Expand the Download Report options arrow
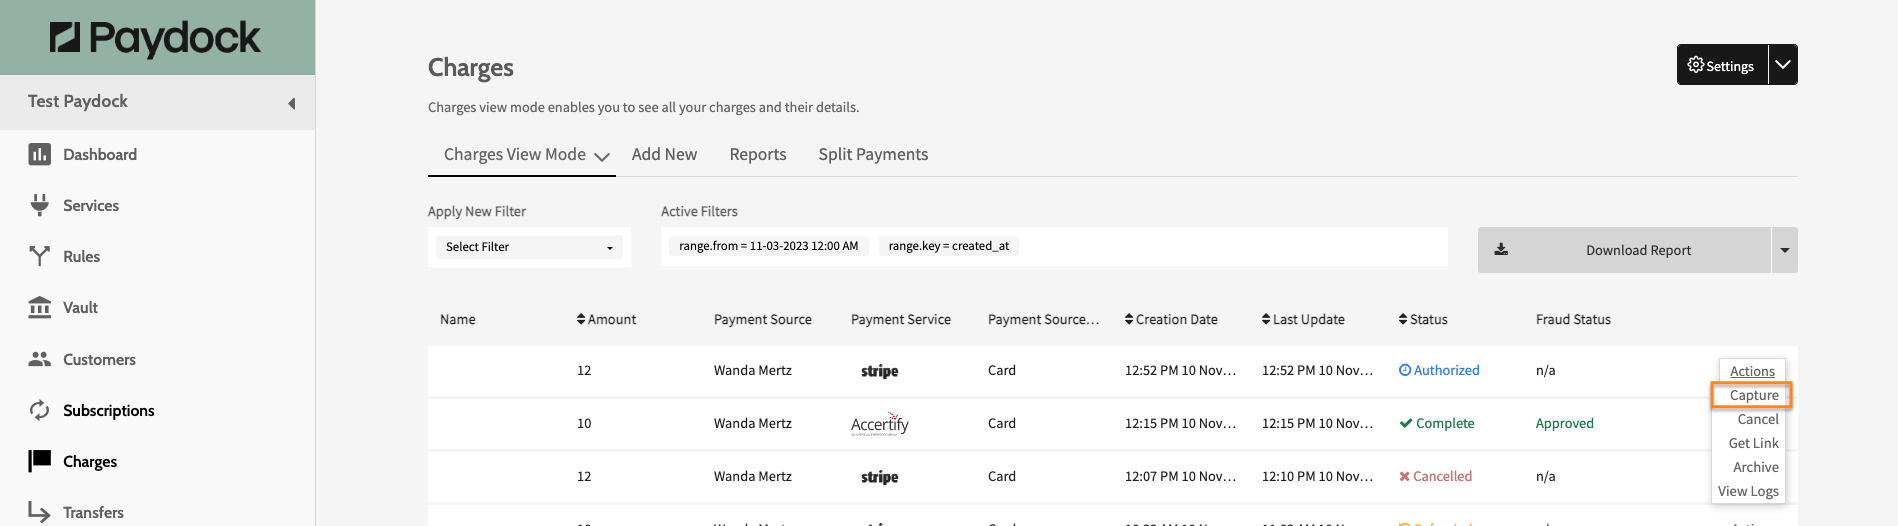 (x=1784, y=250)
